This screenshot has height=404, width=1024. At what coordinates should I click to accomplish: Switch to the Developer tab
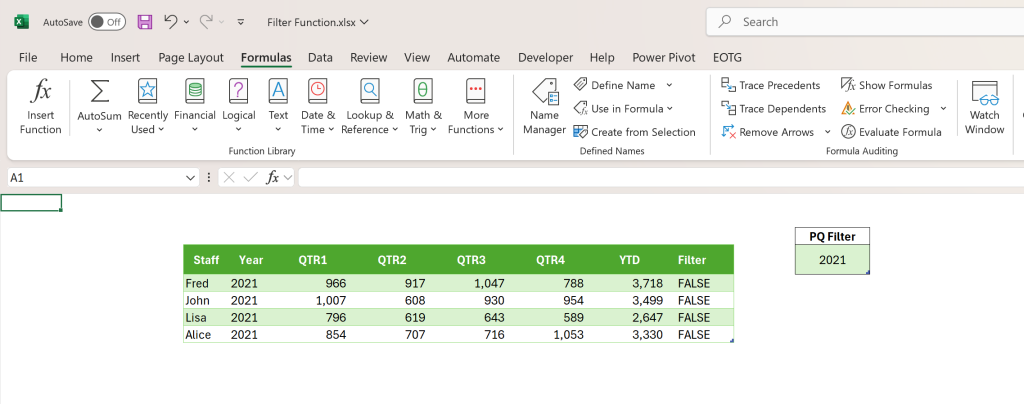[545, 57]
